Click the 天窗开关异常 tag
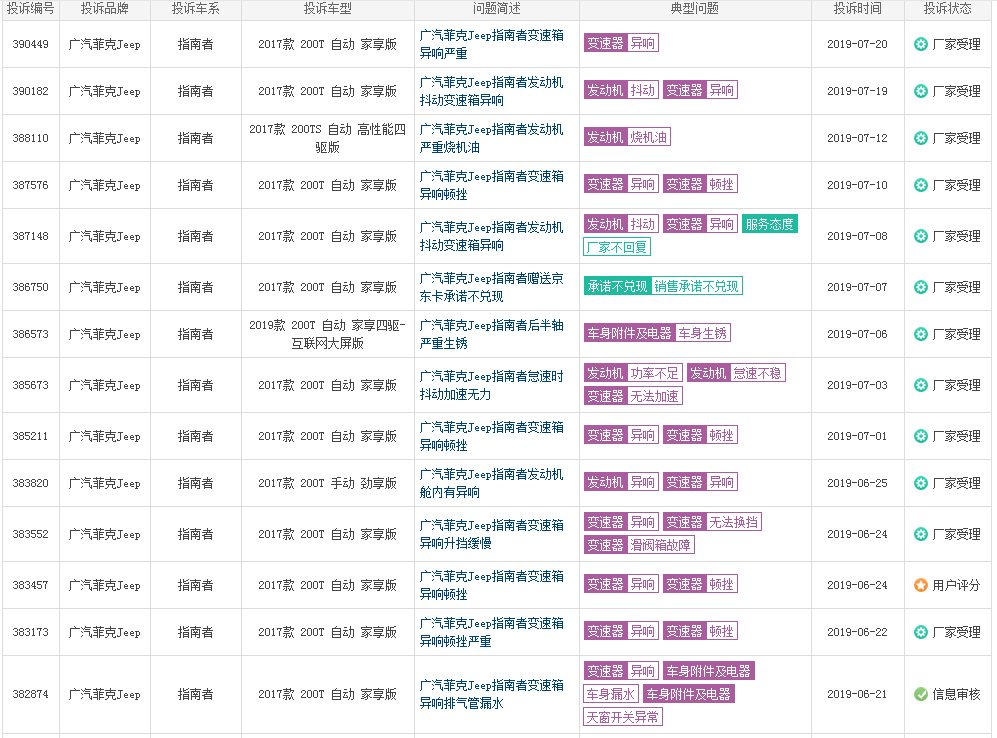997x738 pixels. (x=622, y=718)
